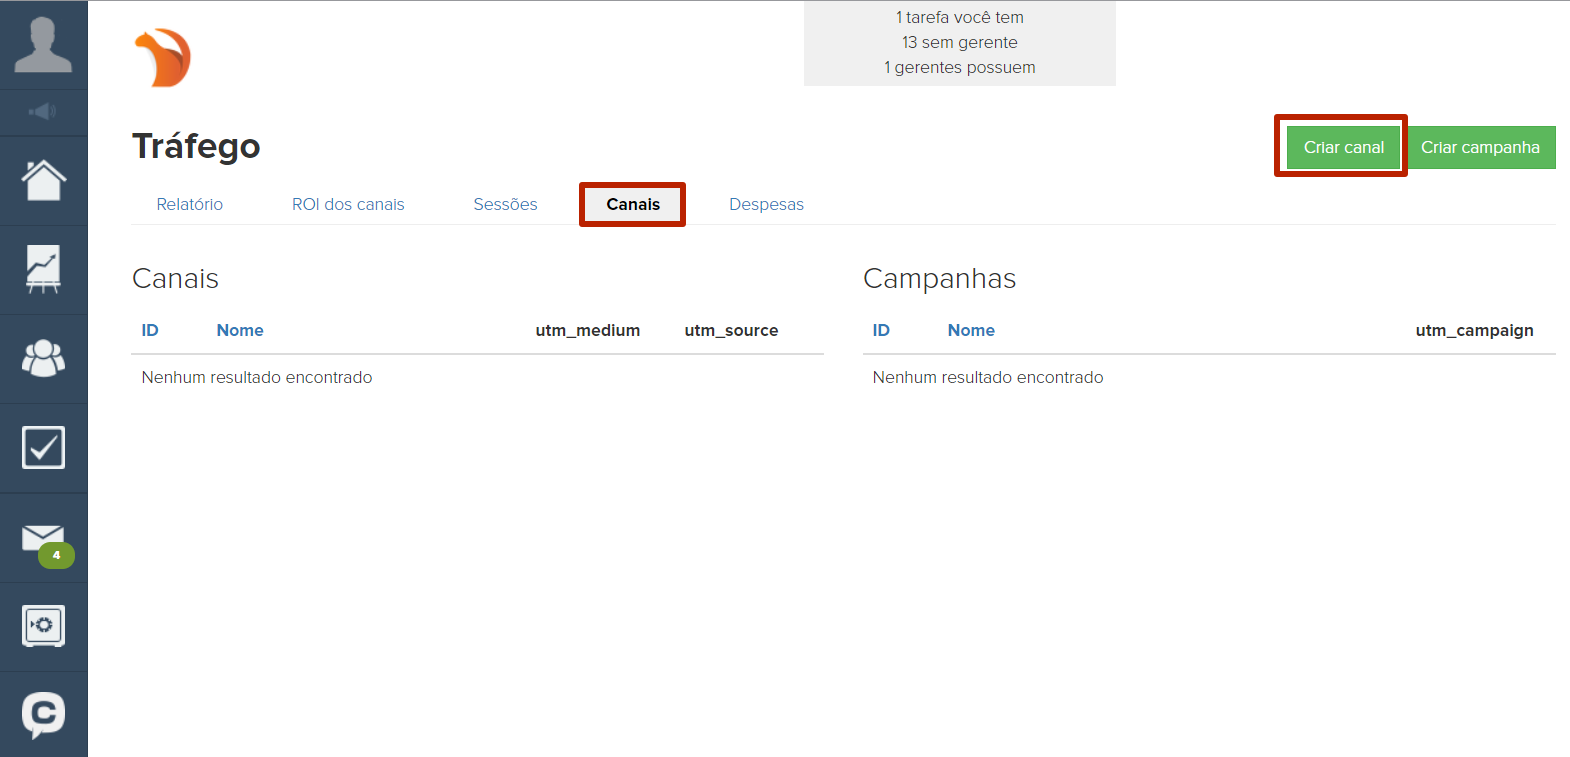Open the chat bubble icon
This screenshot has width=1570, height=757.
point(43,714)
